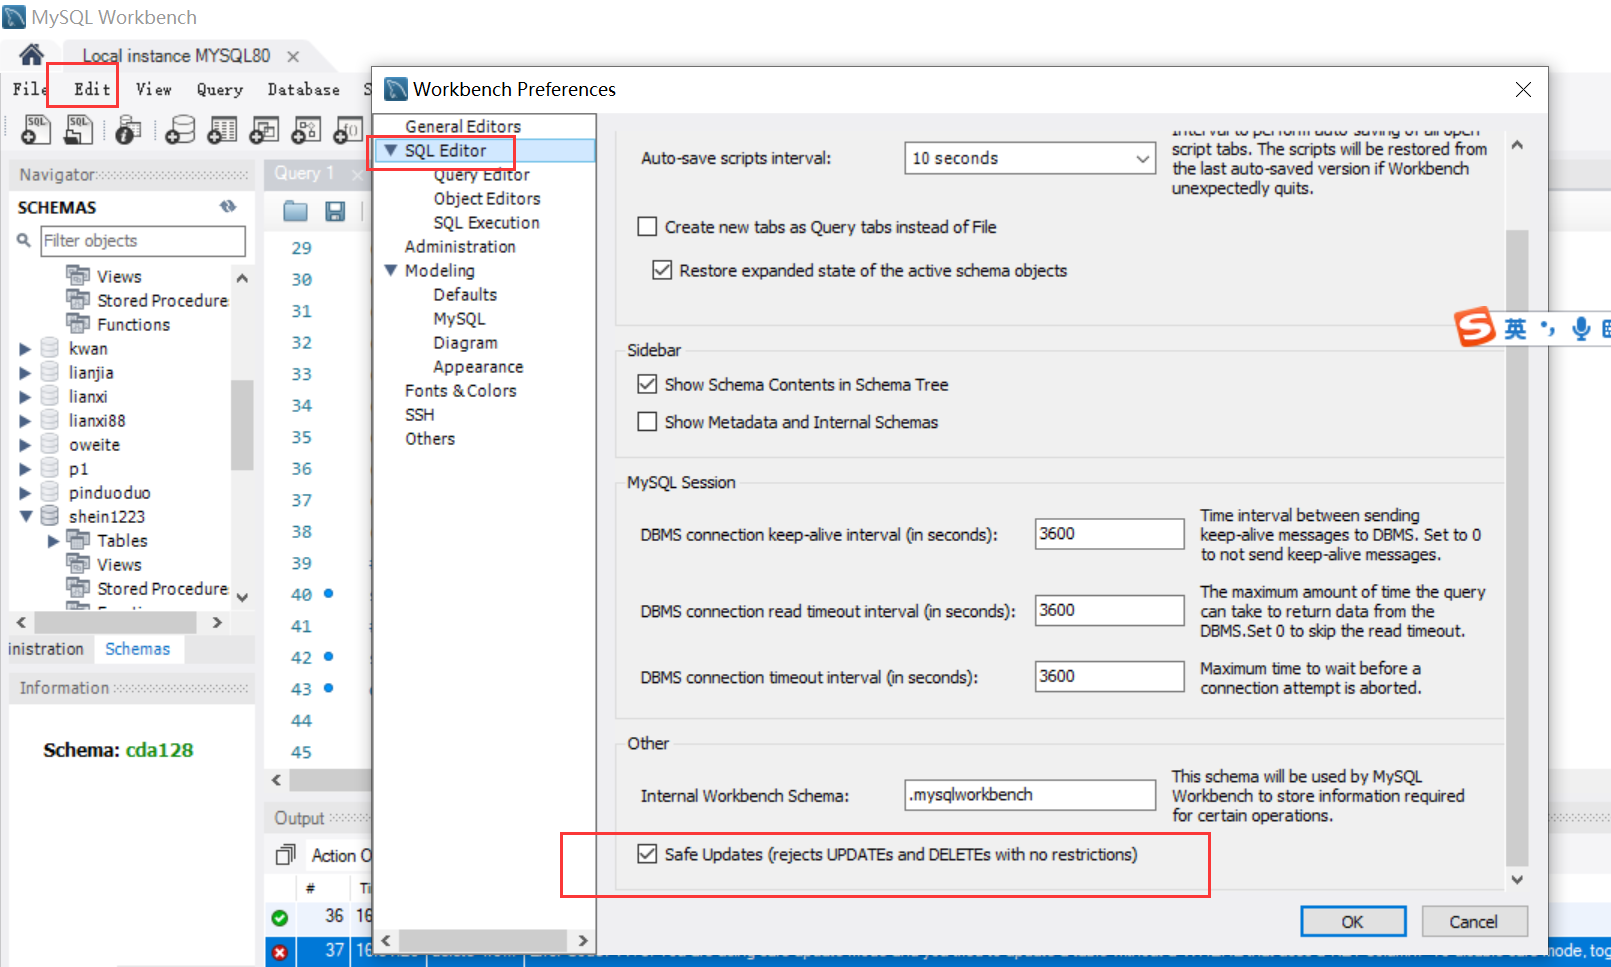Open the Query menu
Viewport: 1611px width, 967px height.
coord(220,89)
